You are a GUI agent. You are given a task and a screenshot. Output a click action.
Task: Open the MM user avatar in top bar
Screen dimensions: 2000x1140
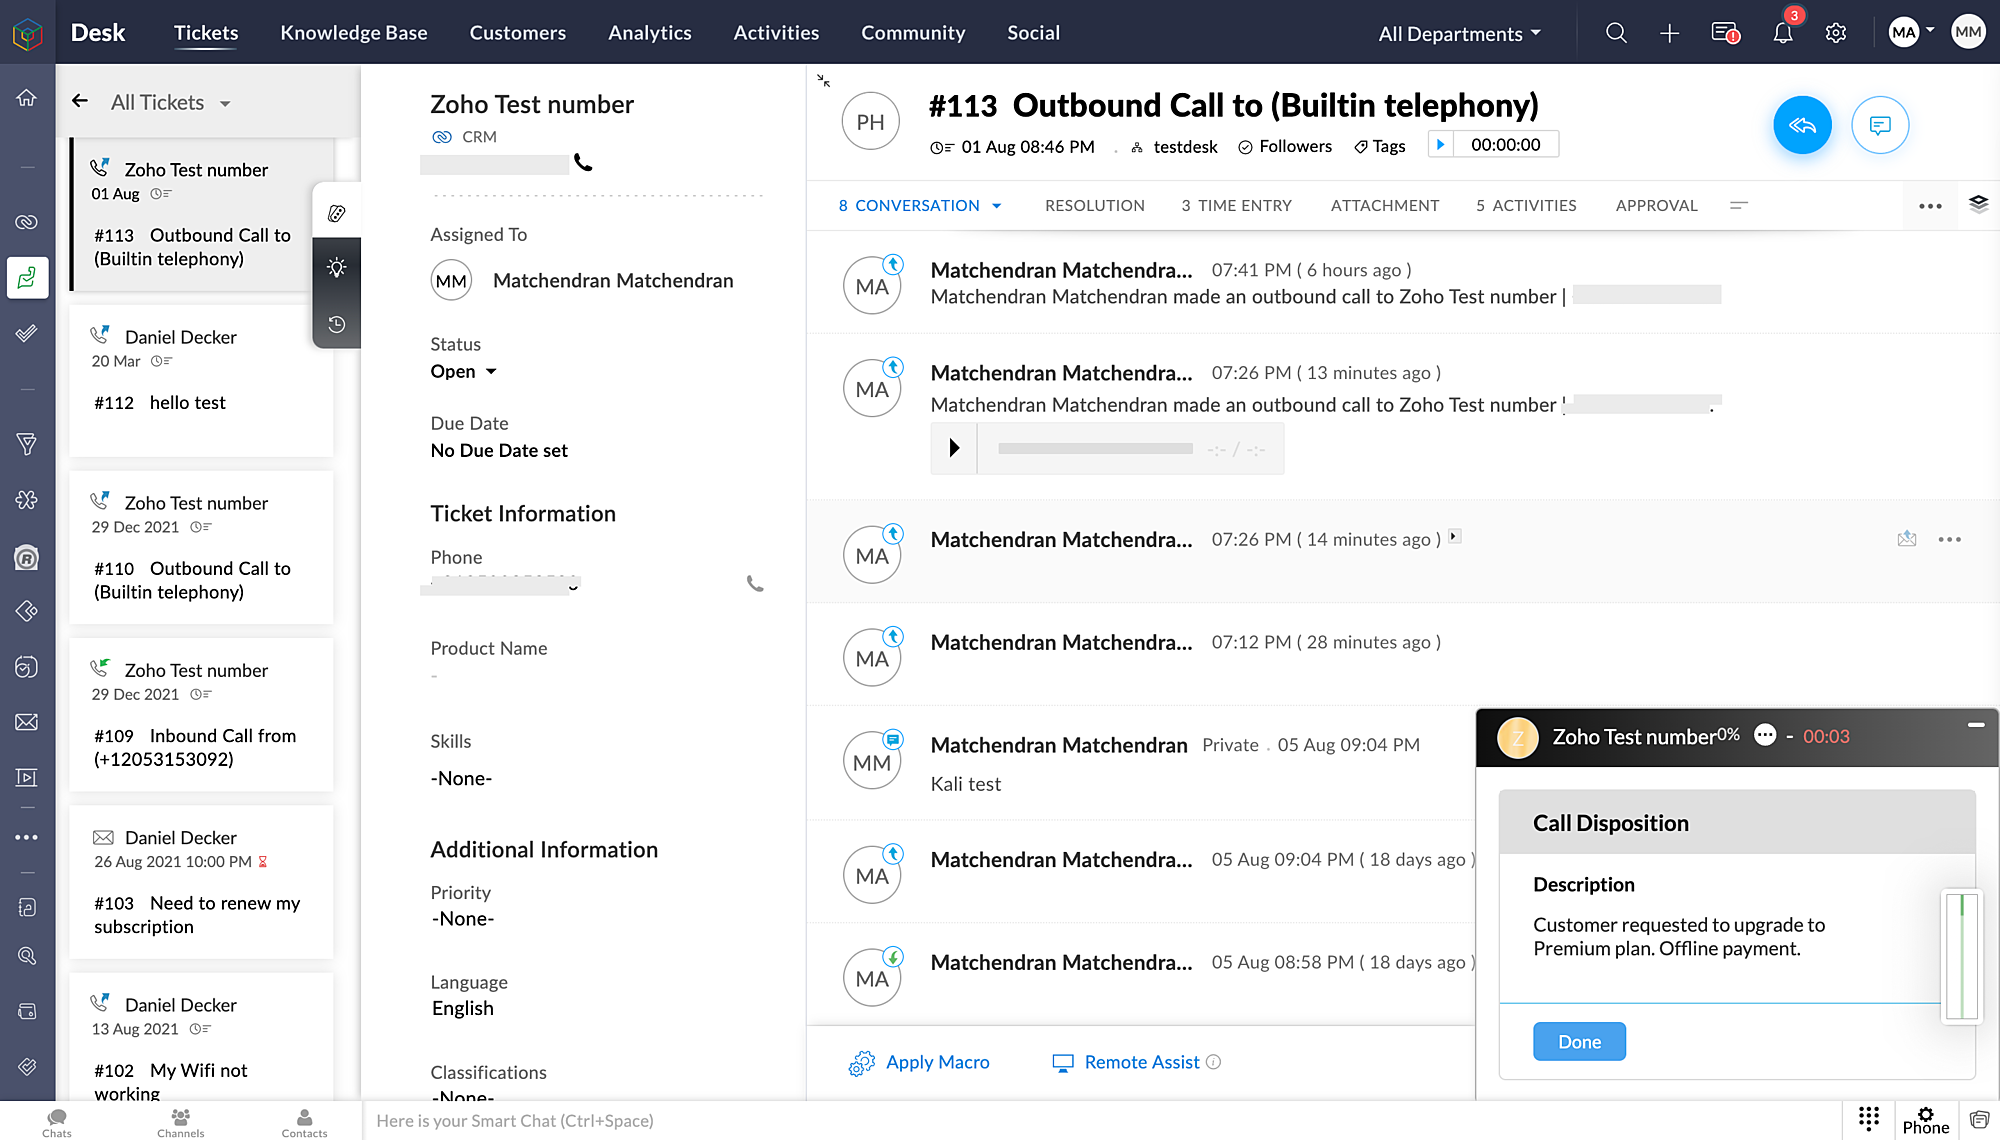pos(1968,32)
